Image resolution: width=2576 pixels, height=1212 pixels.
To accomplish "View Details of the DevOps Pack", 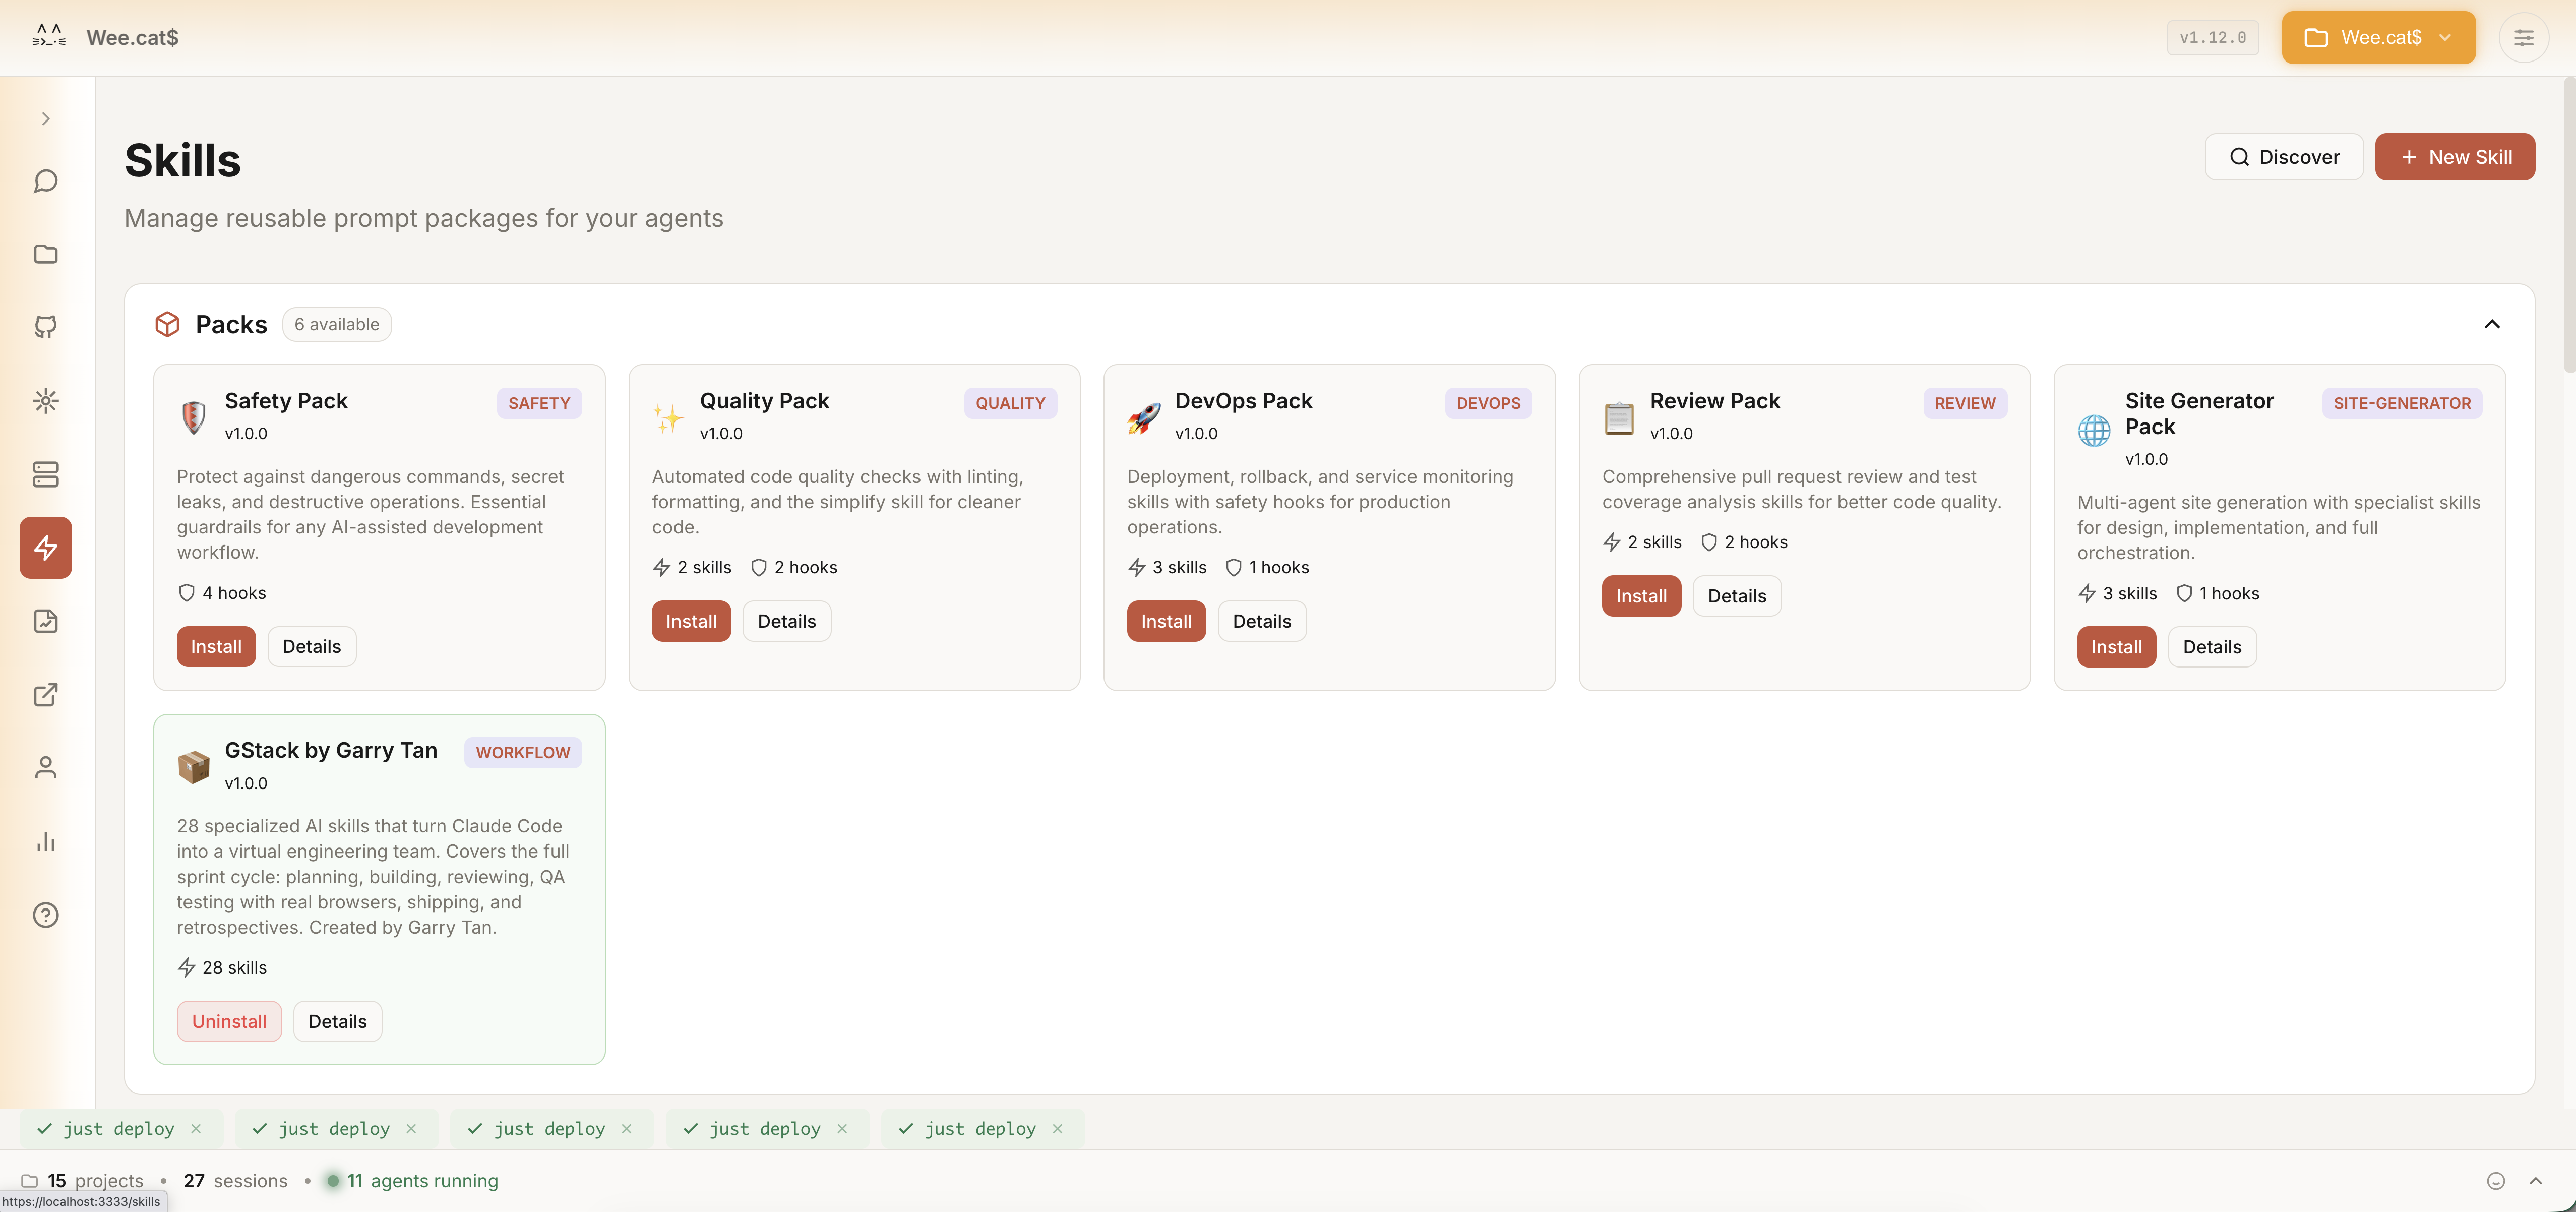I will [x=1261, y=621].
